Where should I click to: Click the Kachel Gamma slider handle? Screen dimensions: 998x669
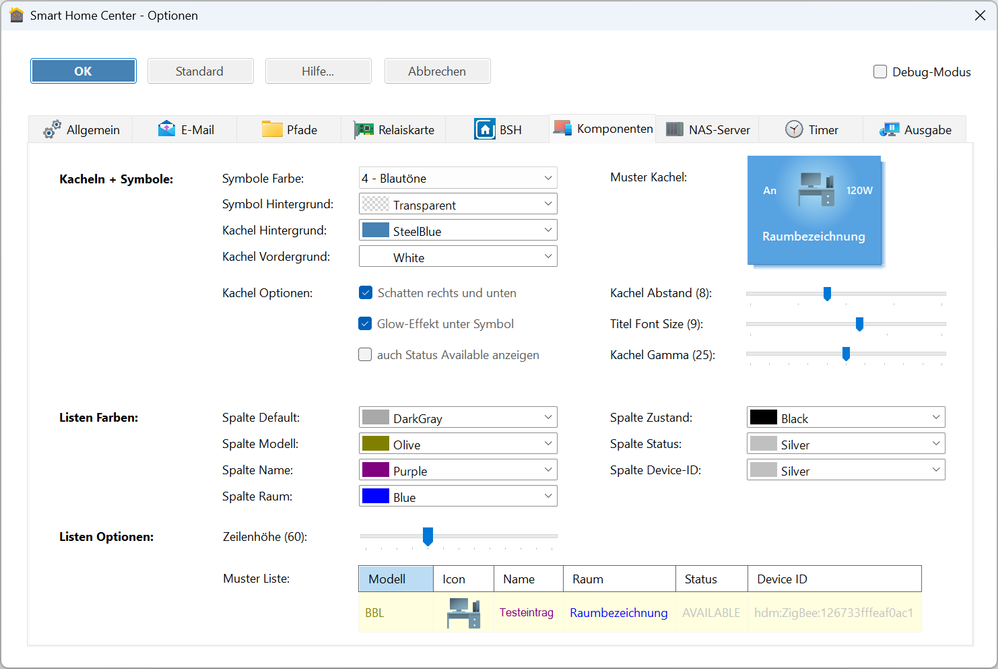846,353
